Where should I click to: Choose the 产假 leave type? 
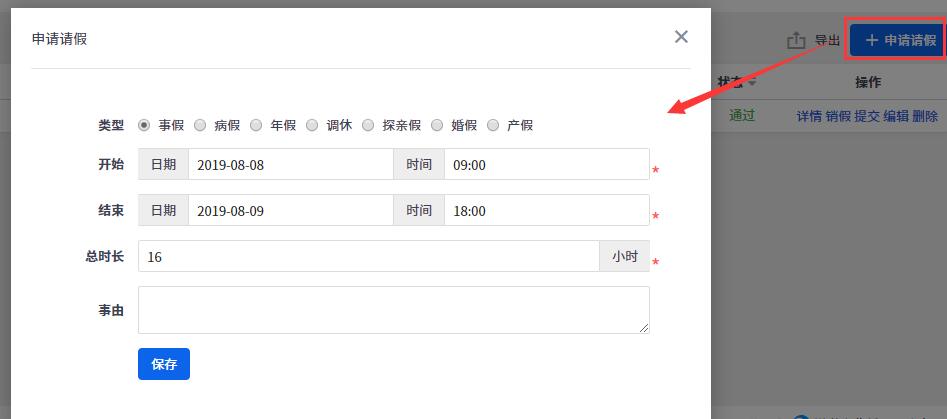pyautogui.click(x=493, y=126)
